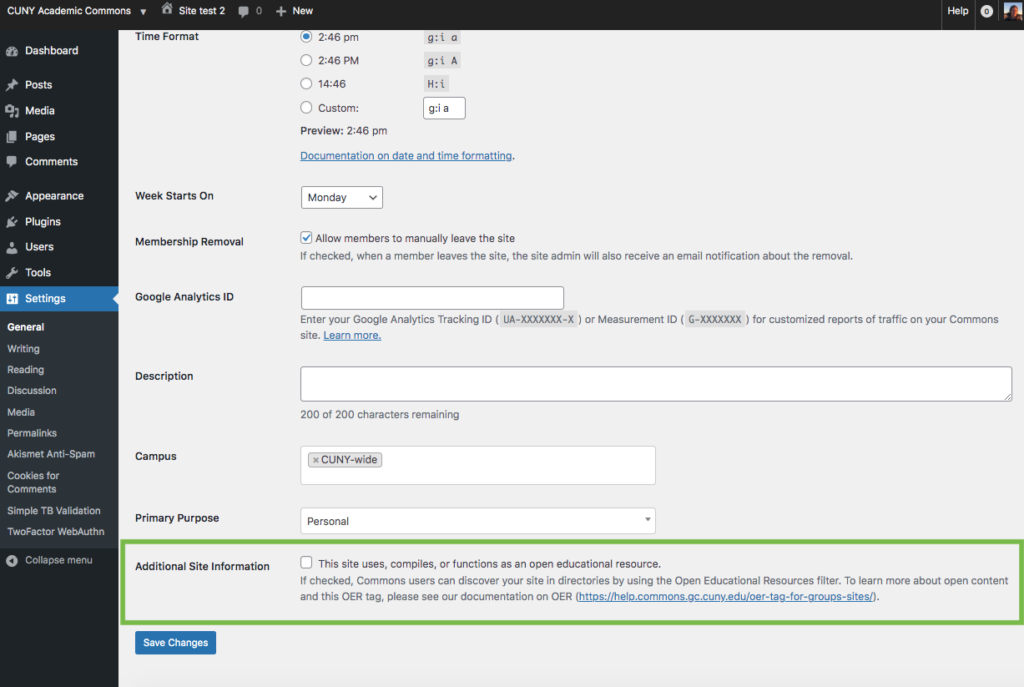Click the Media library icon in sidebar
The image size is (1024, 687).
pos(12,111)
